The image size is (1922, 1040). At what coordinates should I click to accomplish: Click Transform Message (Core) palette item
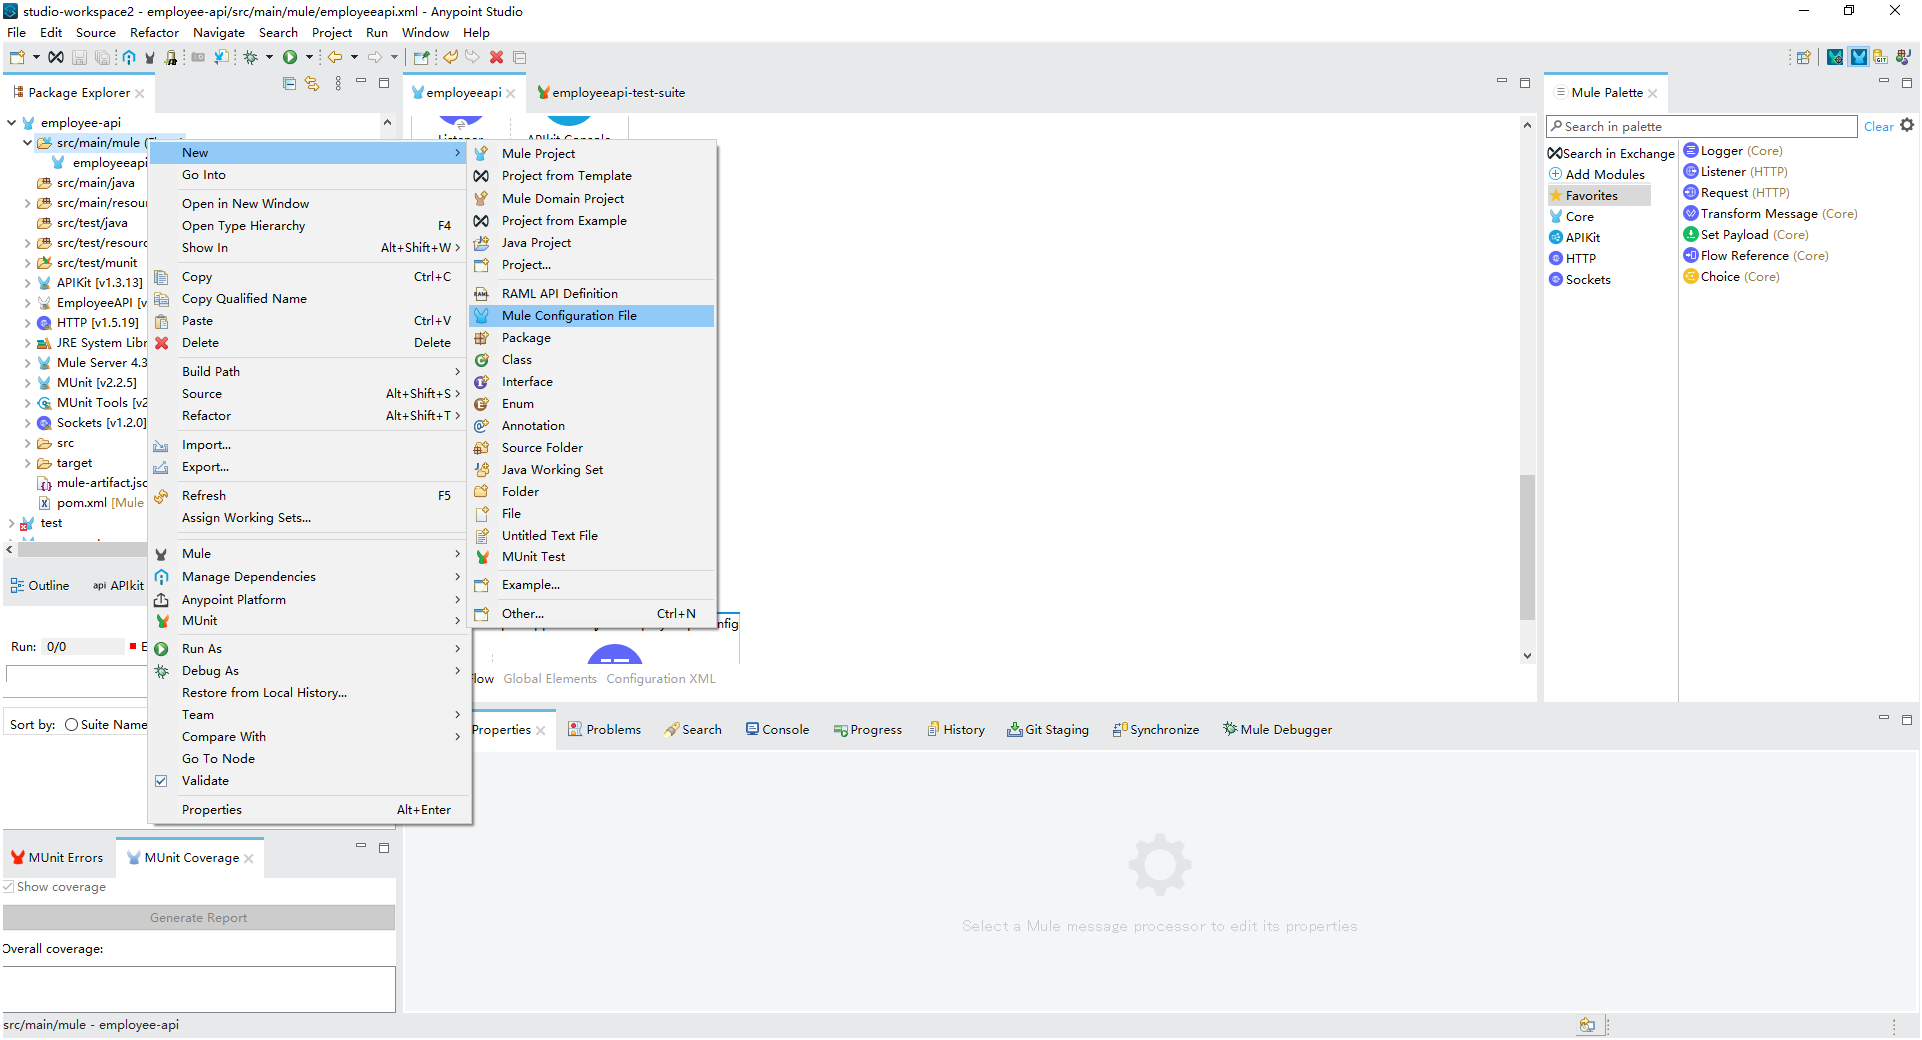1770,214
